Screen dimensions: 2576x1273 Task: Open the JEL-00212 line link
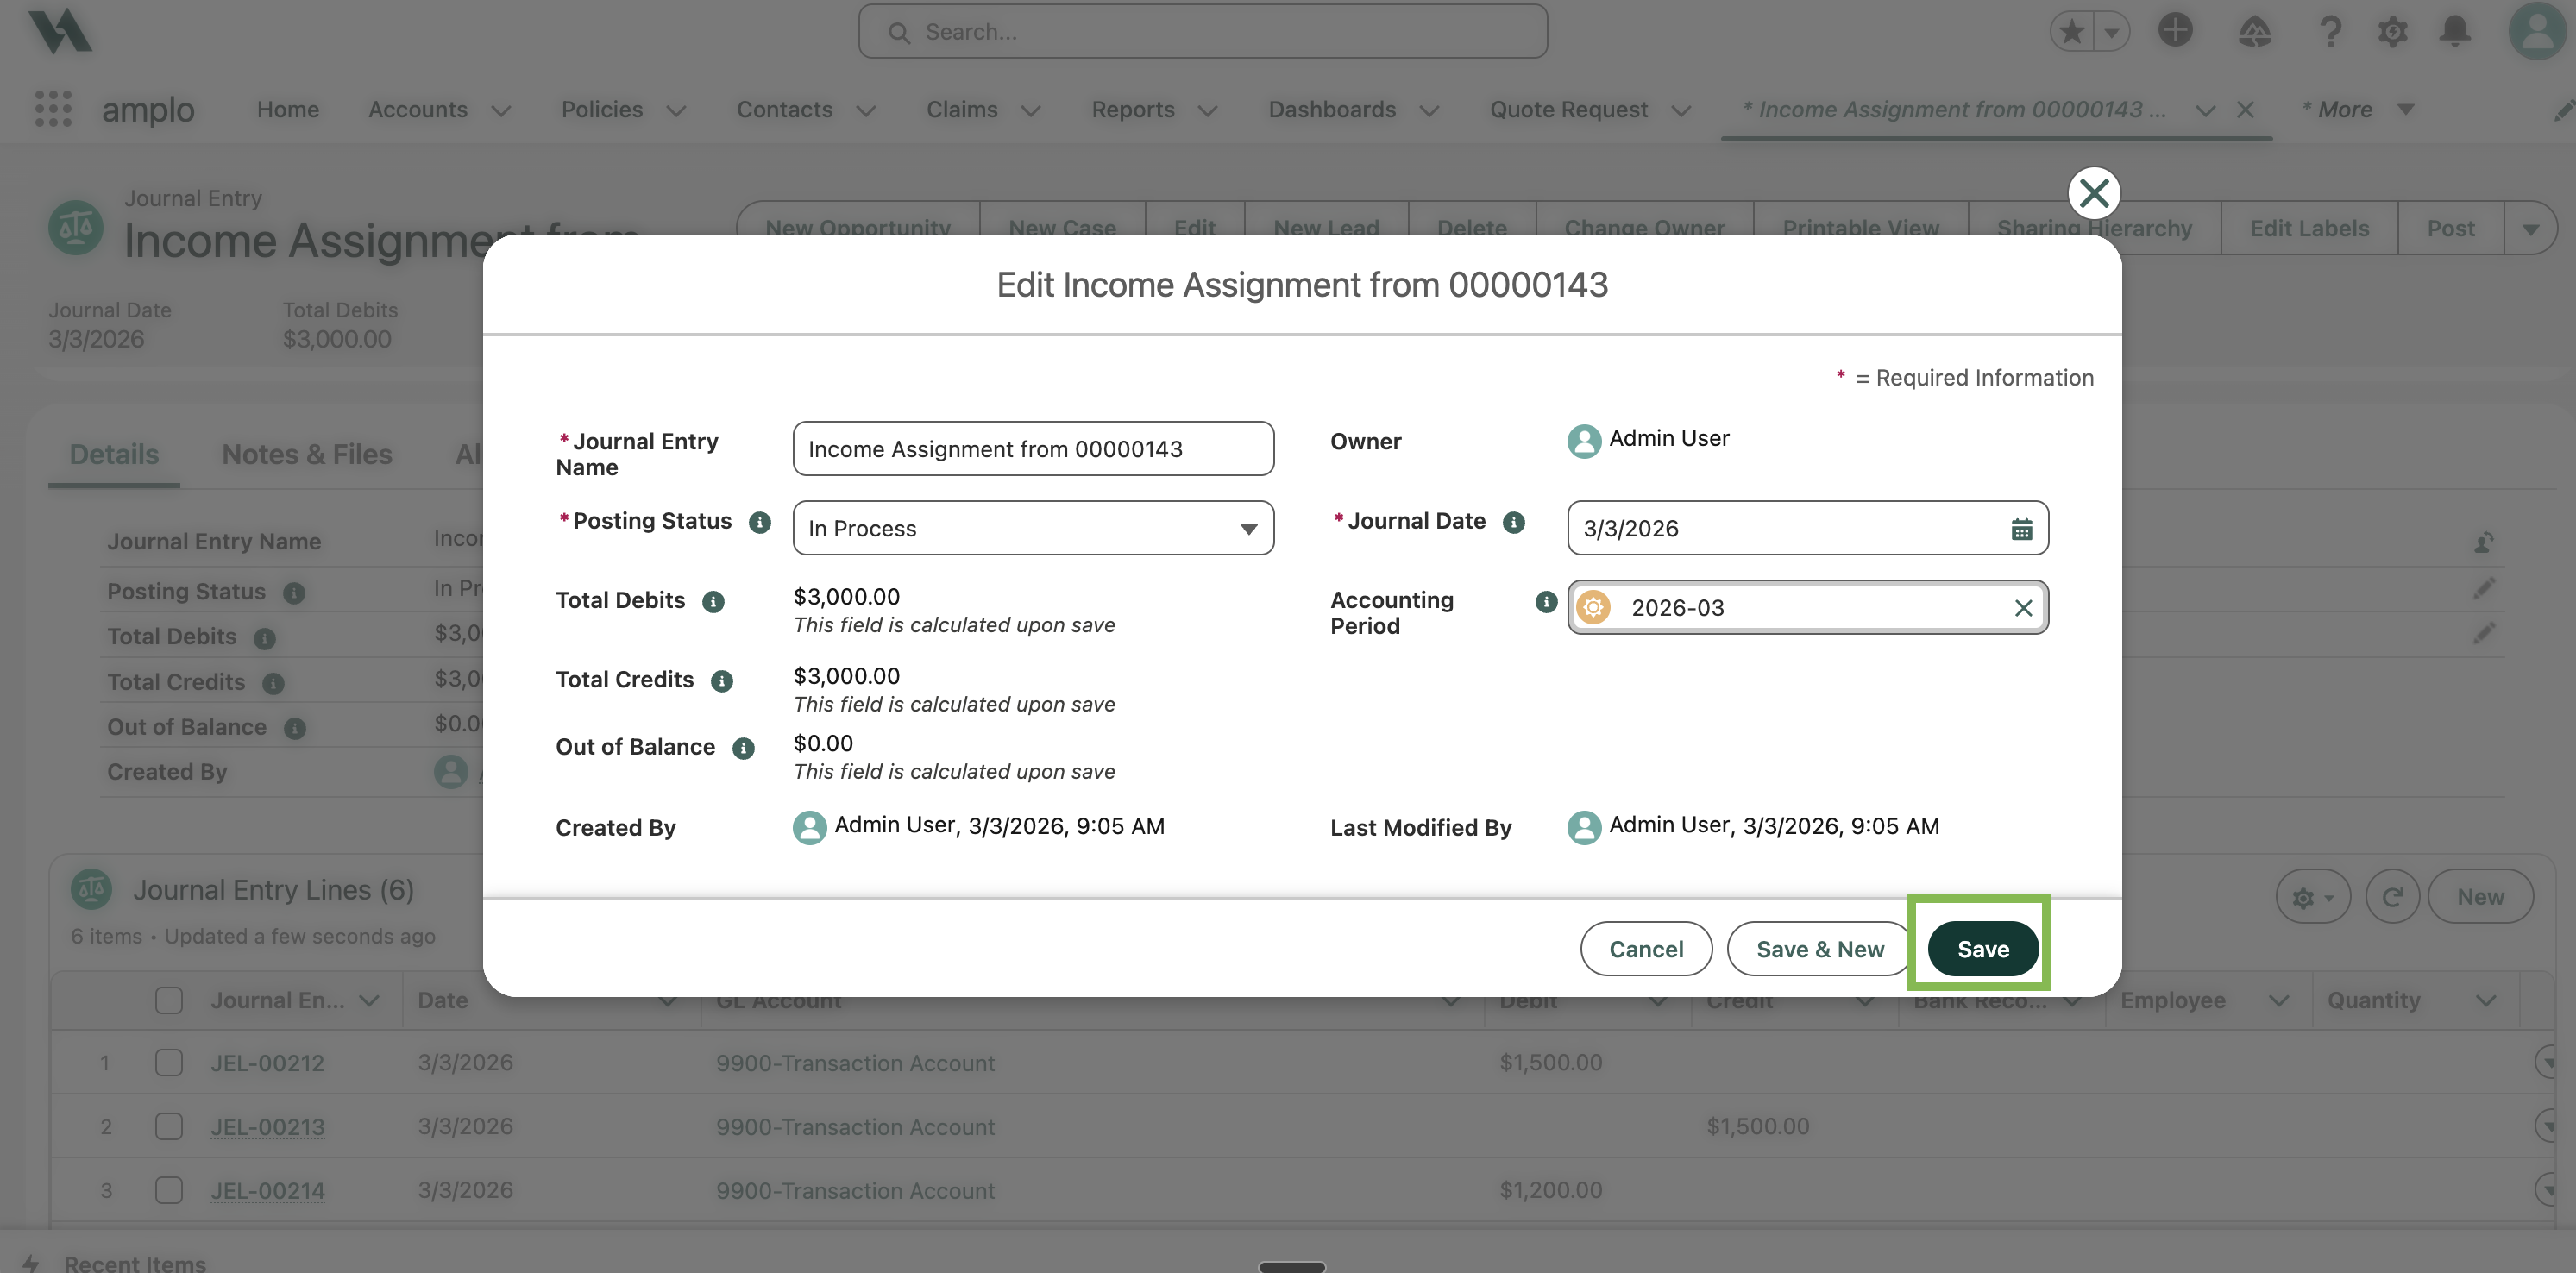click(x=267, y=1062)
